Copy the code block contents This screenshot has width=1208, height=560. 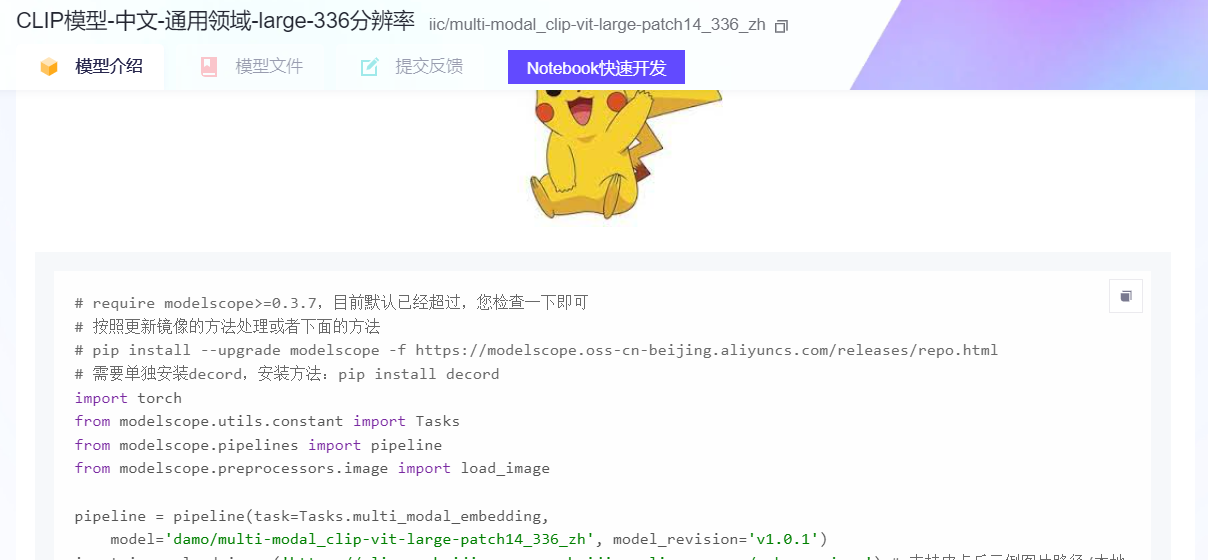click(x=1126, y=296)
